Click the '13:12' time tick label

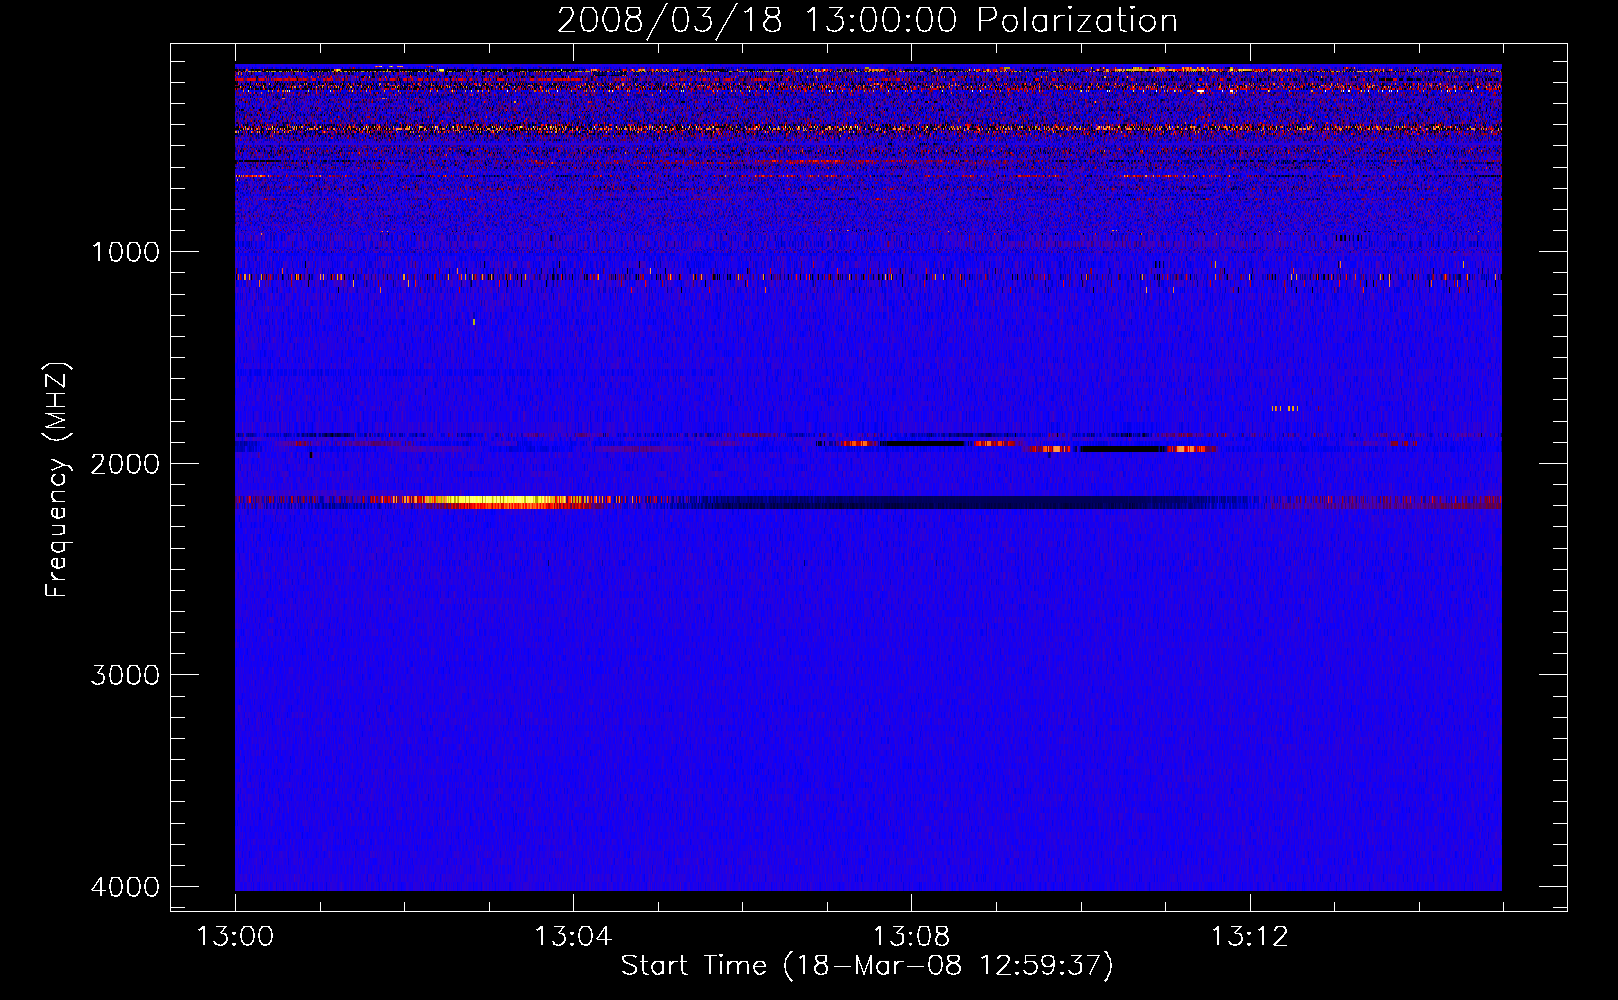[1249, 937]
